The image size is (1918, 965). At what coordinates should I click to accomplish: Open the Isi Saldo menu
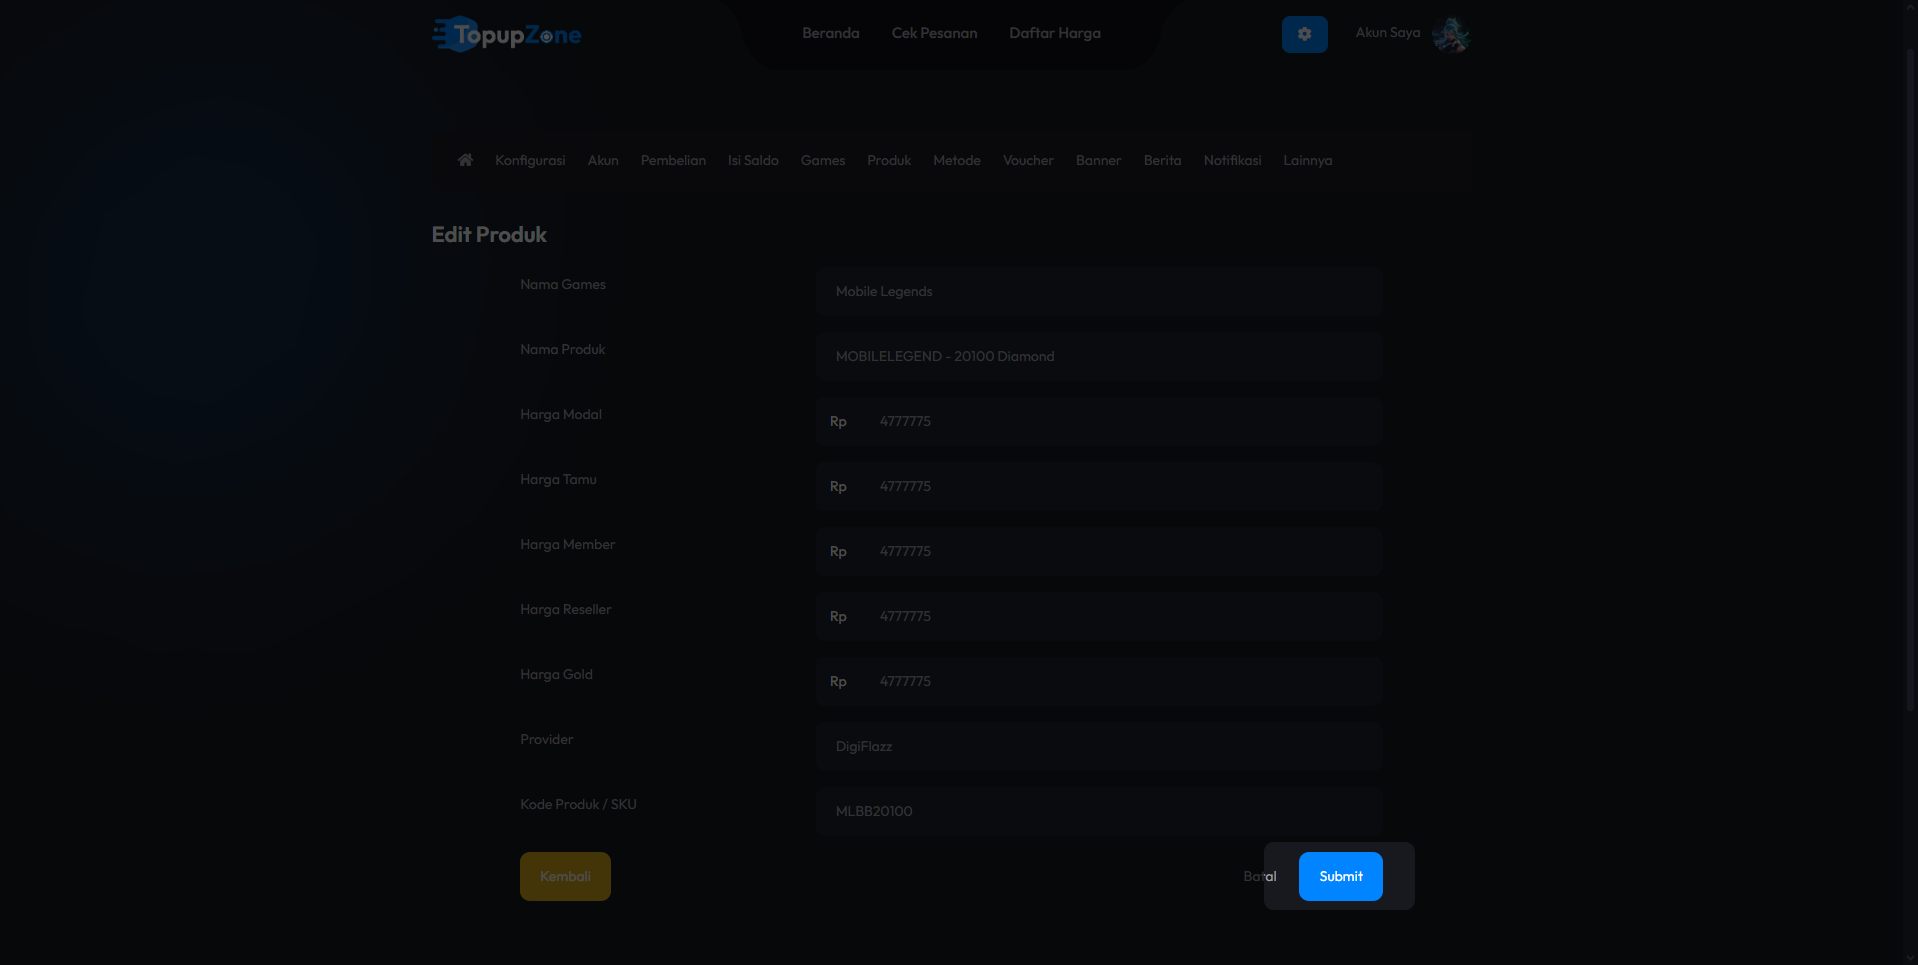click(753, 160)
